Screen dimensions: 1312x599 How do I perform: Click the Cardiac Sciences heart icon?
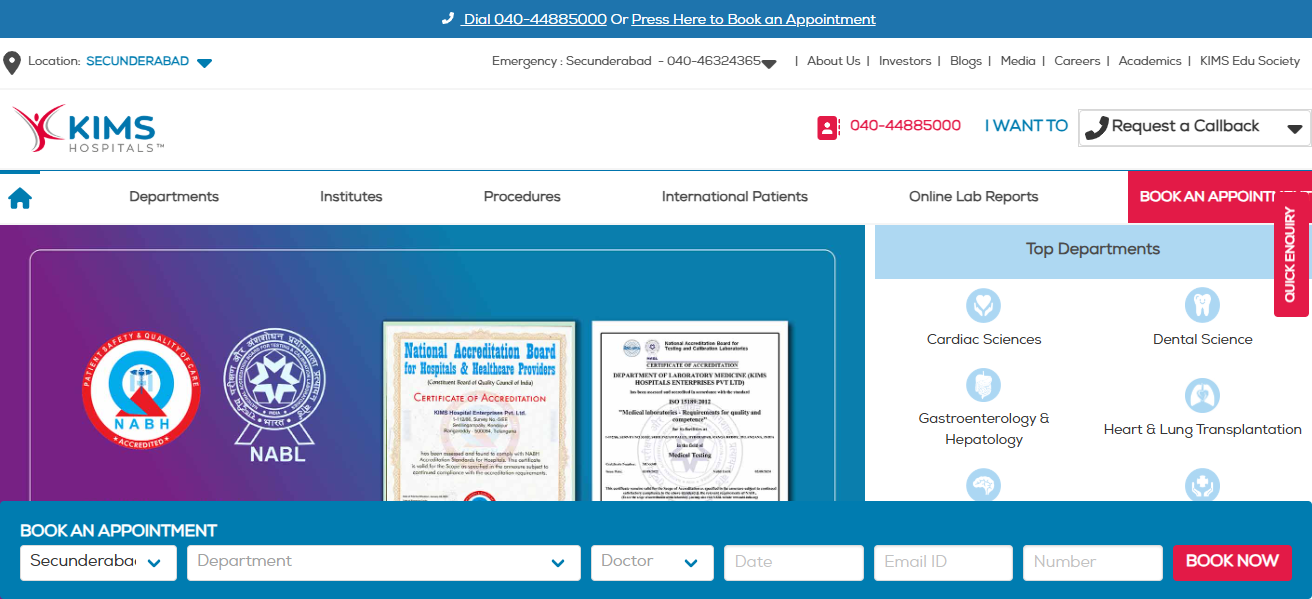[x=984, y=305]
